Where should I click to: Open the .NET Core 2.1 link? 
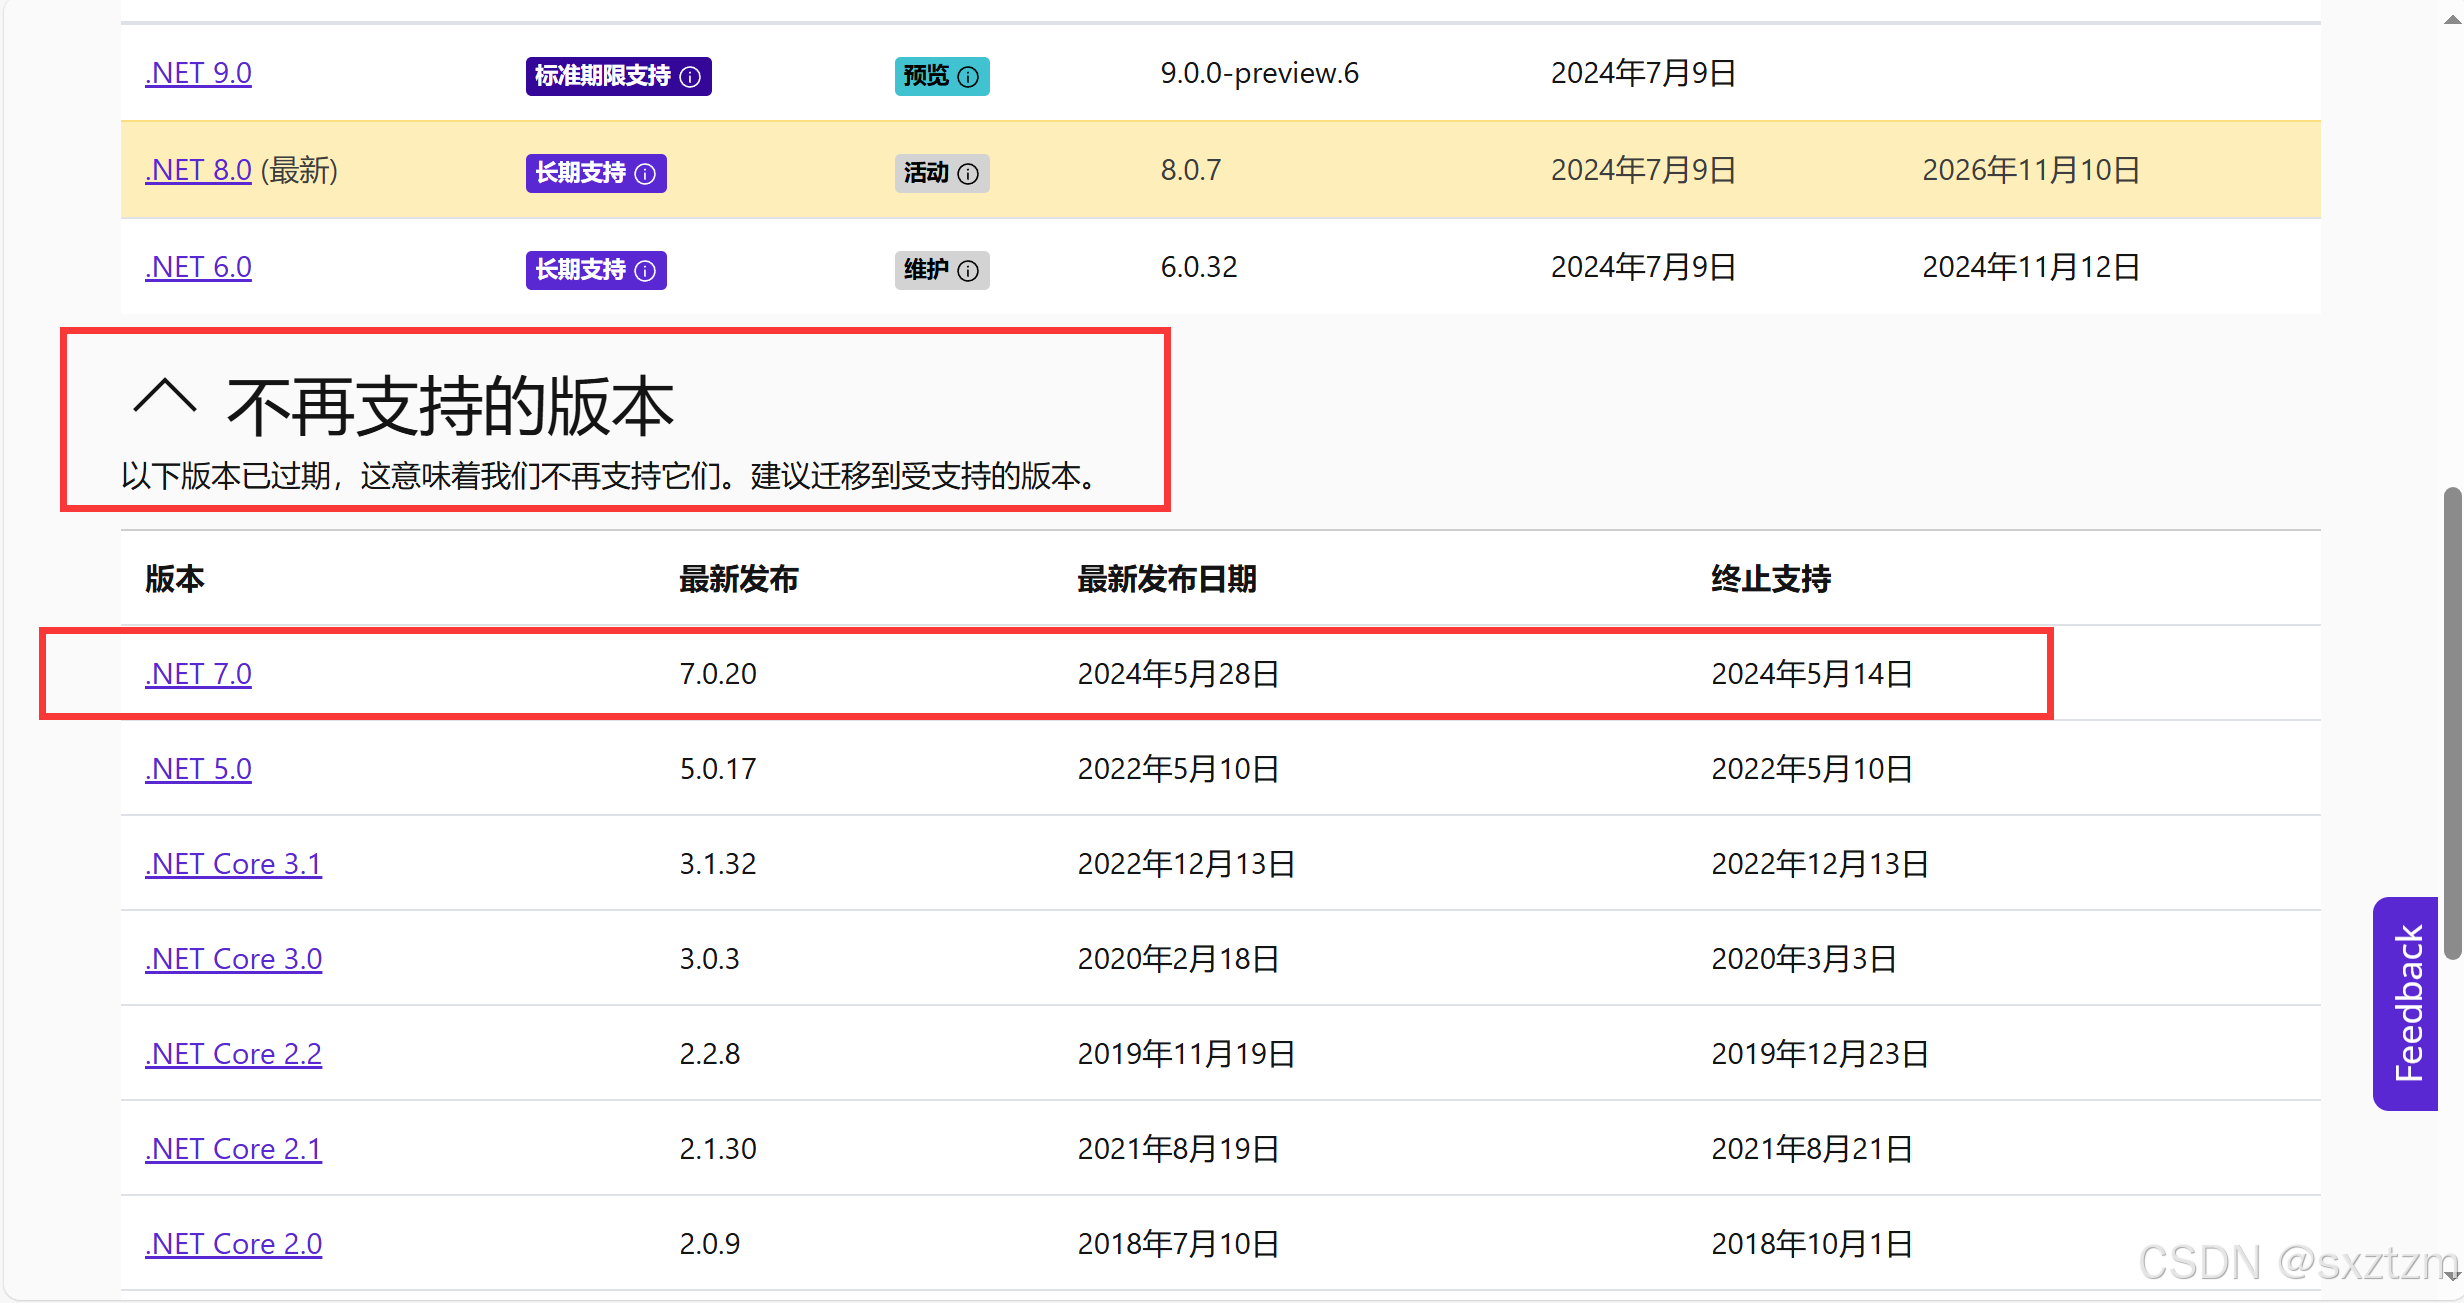click(233, 1149)
